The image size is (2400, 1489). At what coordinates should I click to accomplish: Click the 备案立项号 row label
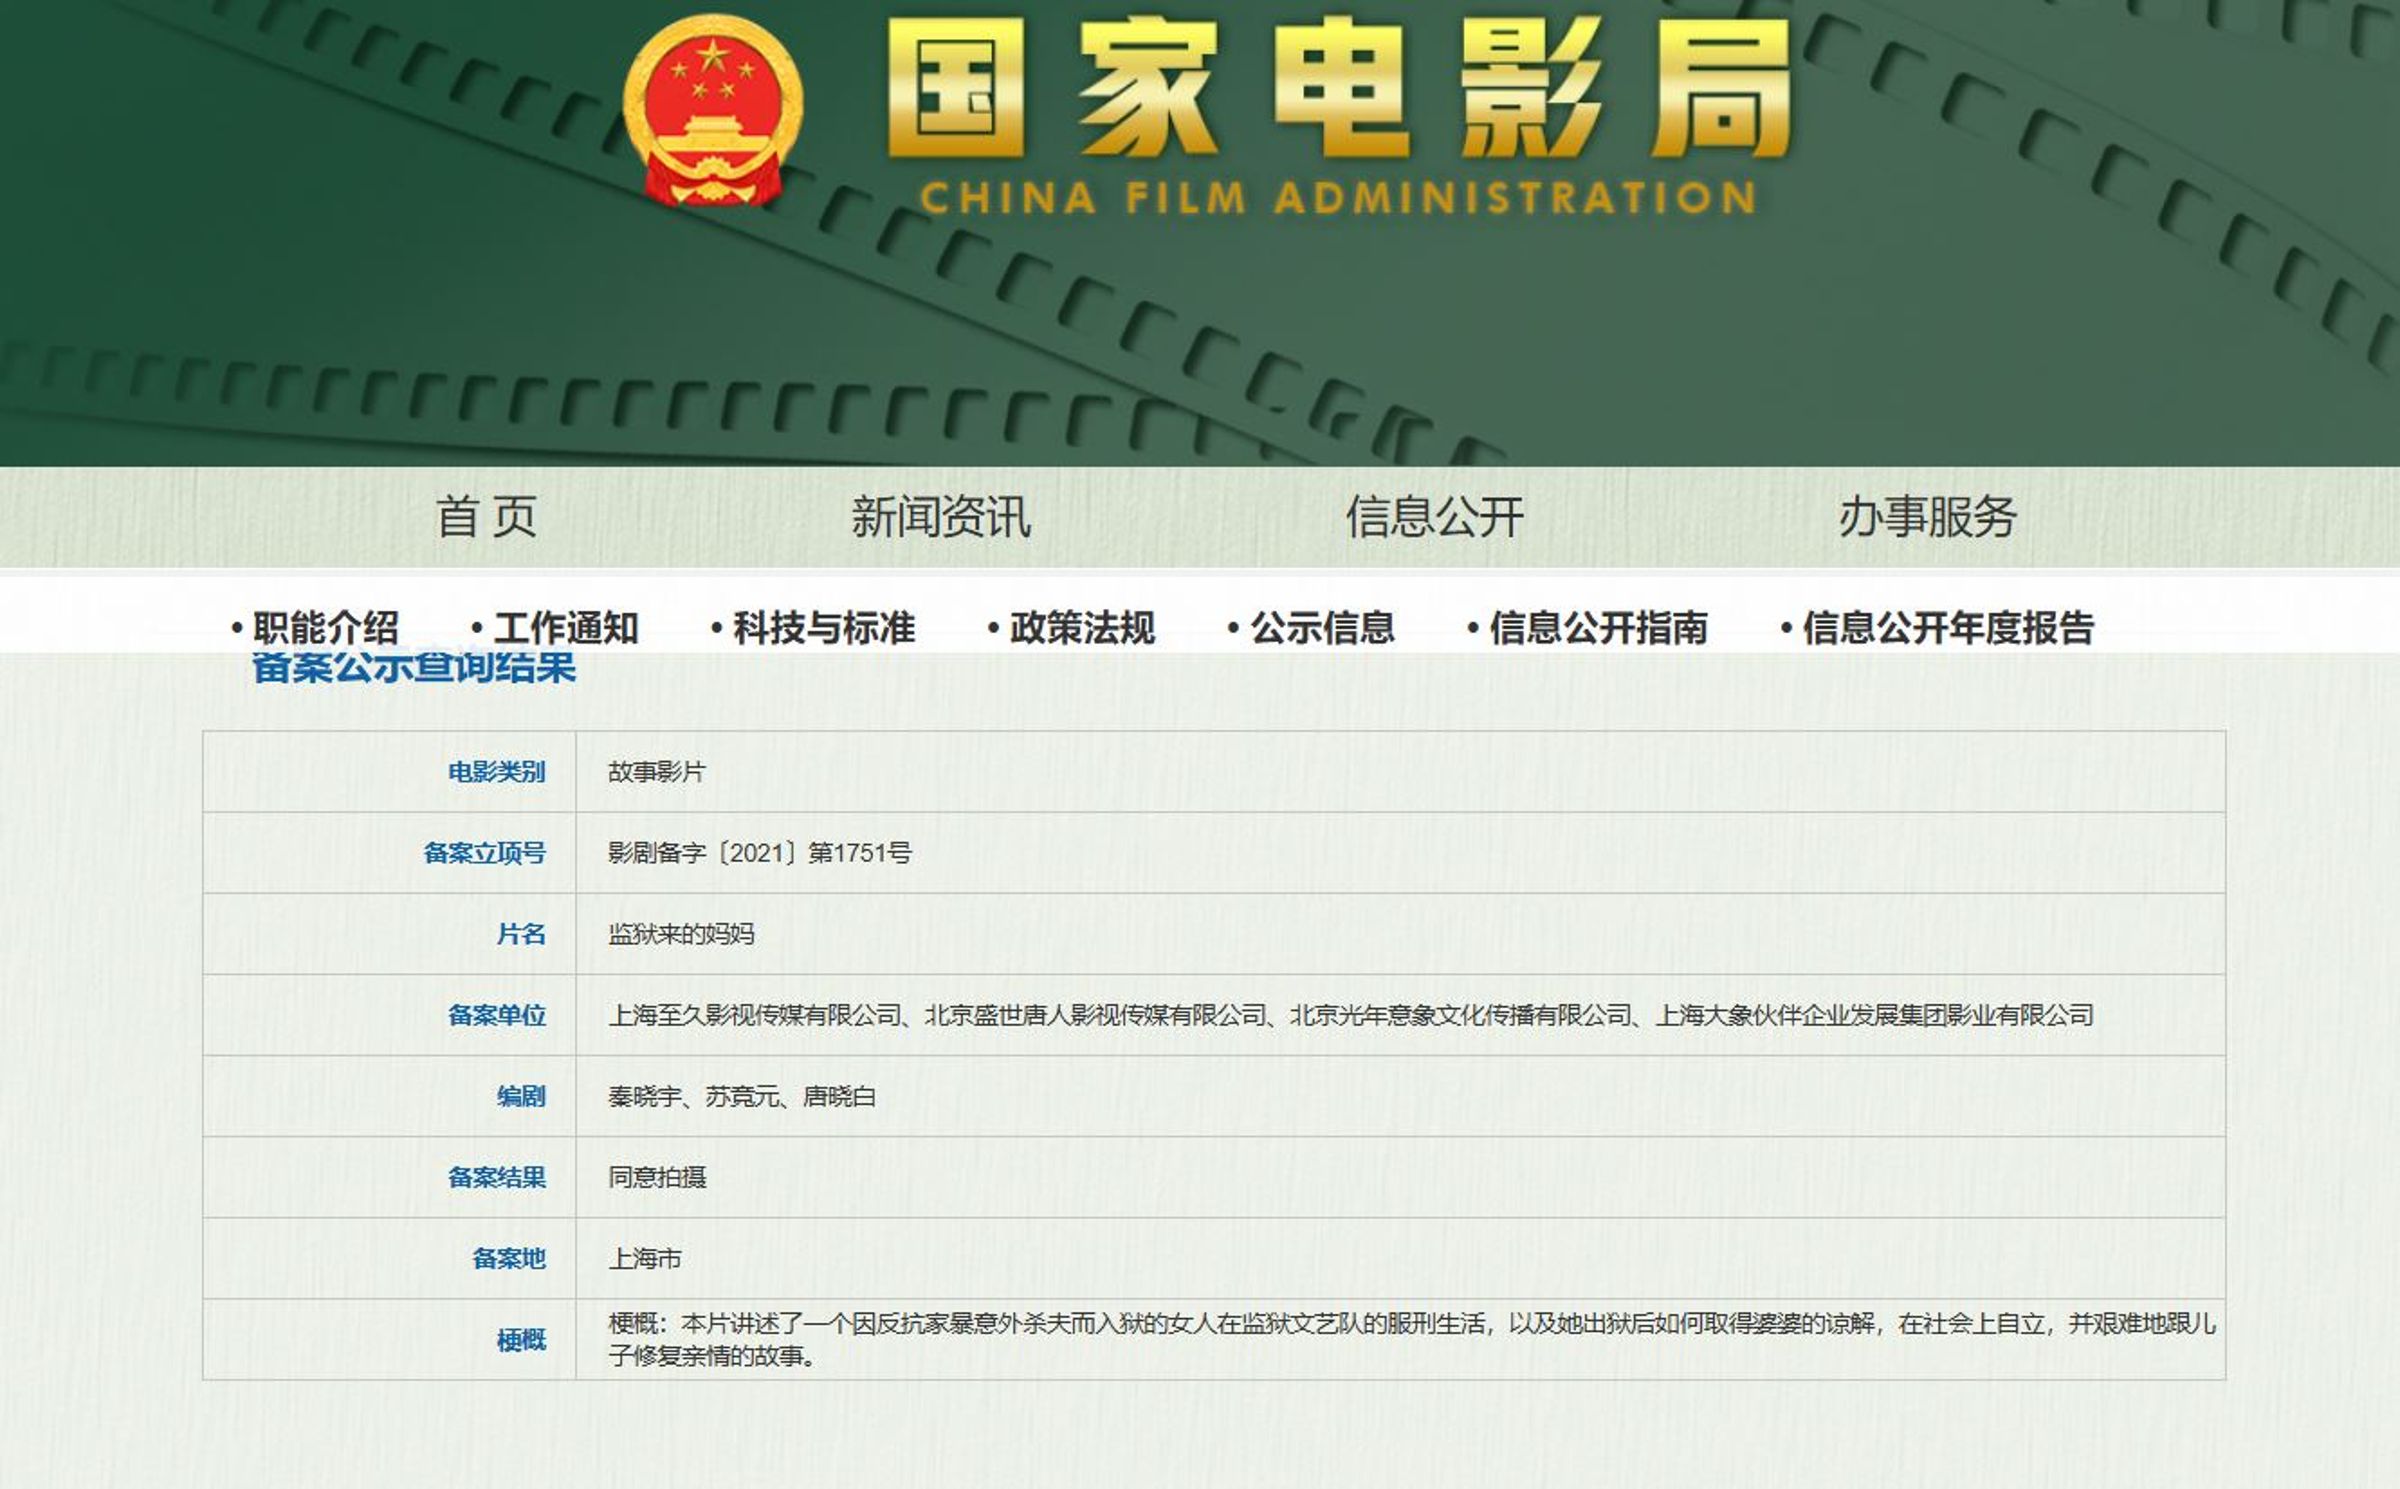click(484, 853)
